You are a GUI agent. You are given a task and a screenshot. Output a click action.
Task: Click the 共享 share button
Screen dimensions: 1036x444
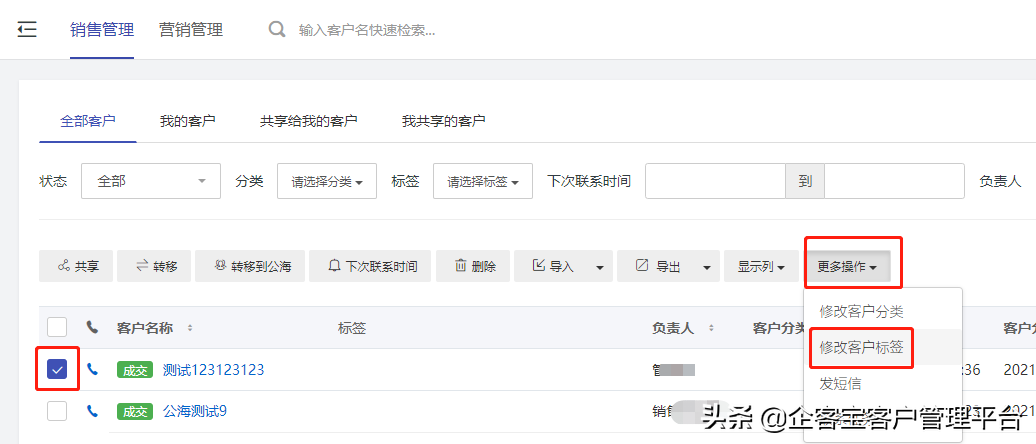tap(76, 266)
